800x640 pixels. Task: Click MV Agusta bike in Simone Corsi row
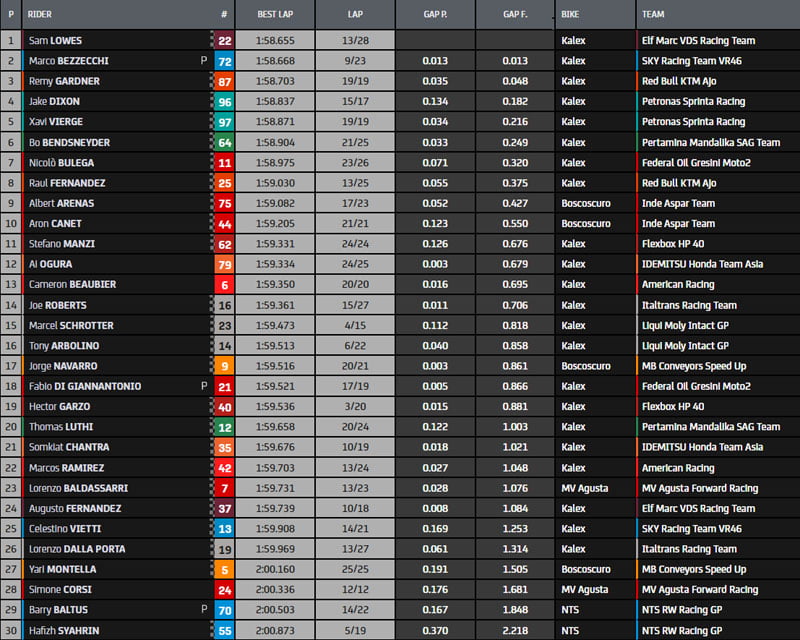(586, 589)
